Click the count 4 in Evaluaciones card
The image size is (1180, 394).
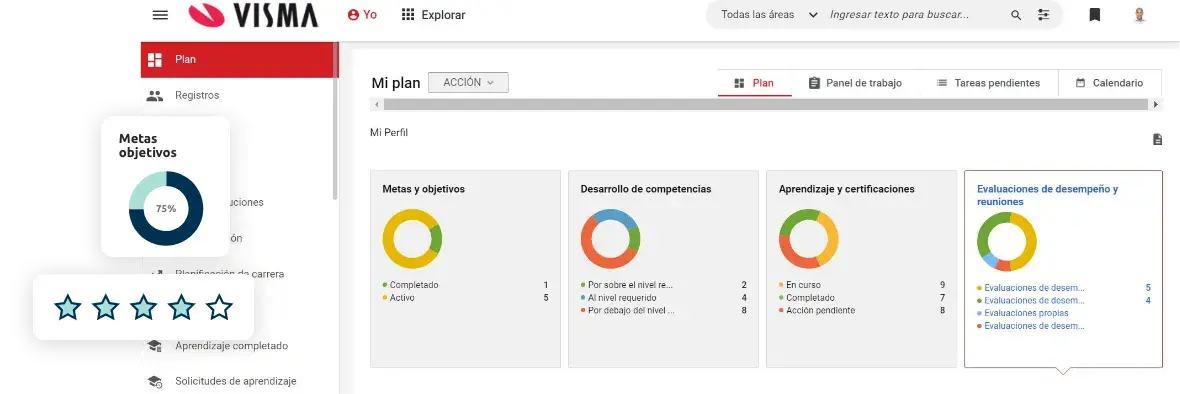tap(1148, 300)
